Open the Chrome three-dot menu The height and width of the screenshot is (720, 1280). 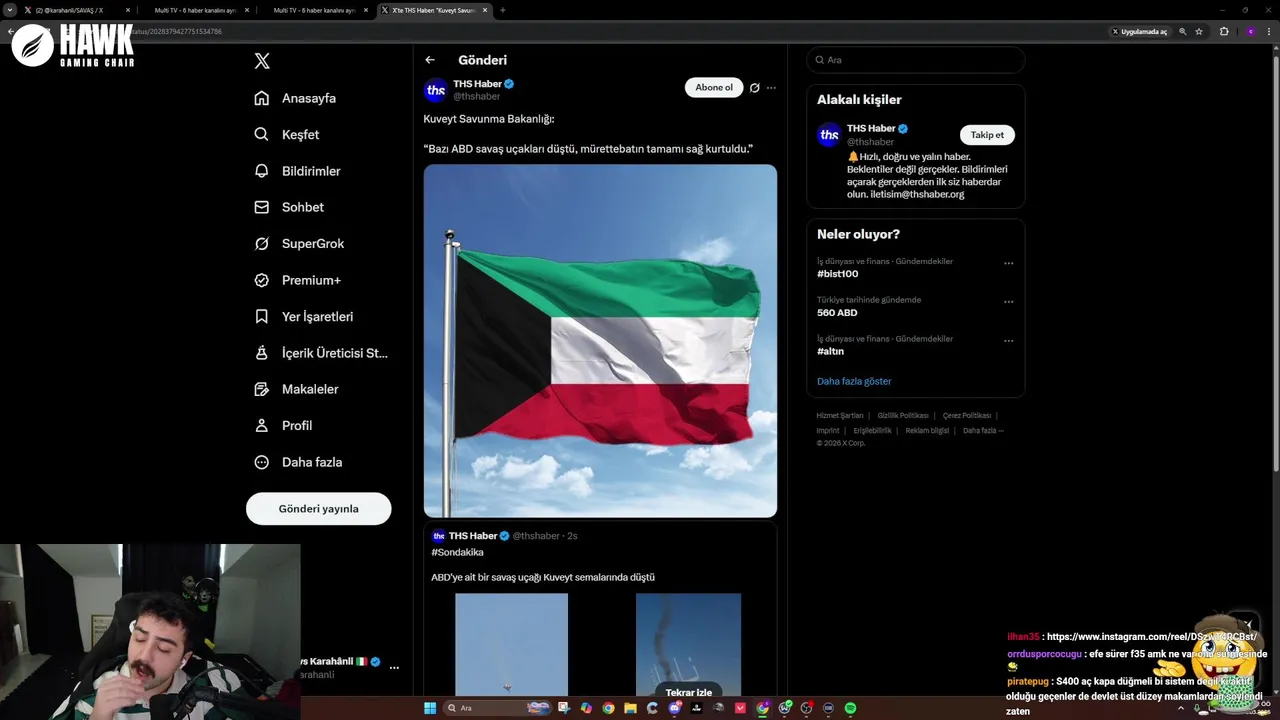coord(1269,32)
